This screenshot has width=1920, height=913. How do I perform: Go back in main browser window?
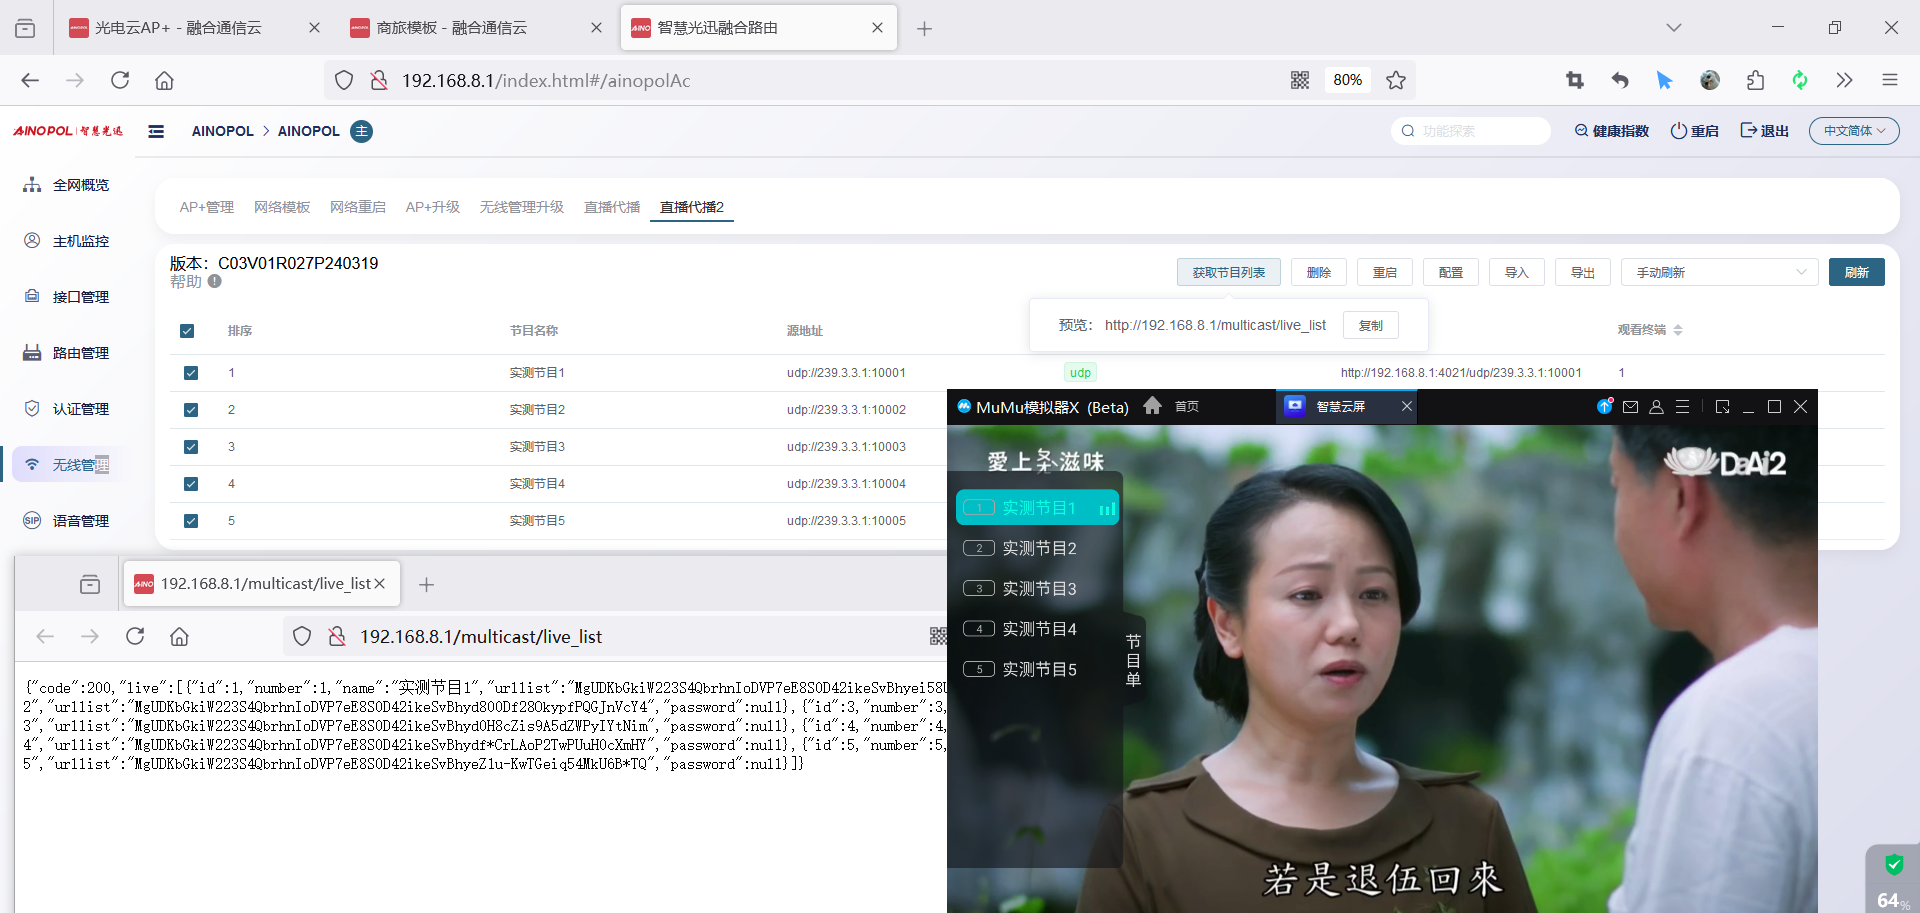(30, 80)
